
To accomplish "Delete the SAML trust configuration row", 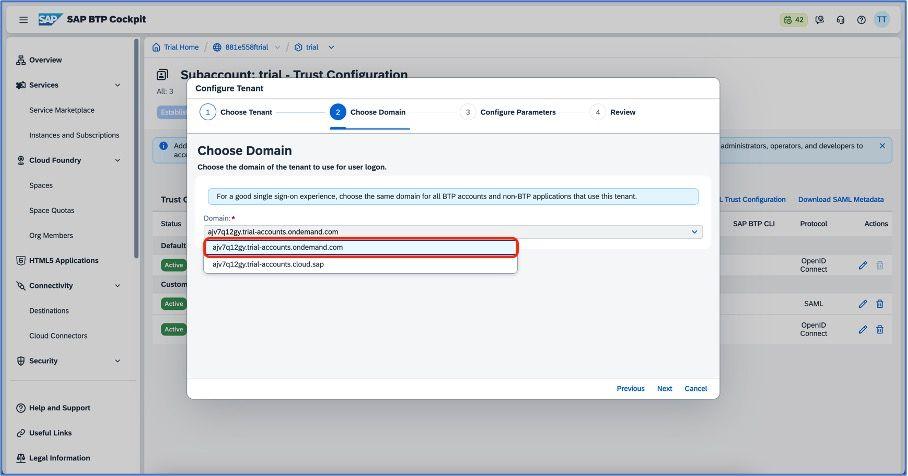I will point(880,303).
